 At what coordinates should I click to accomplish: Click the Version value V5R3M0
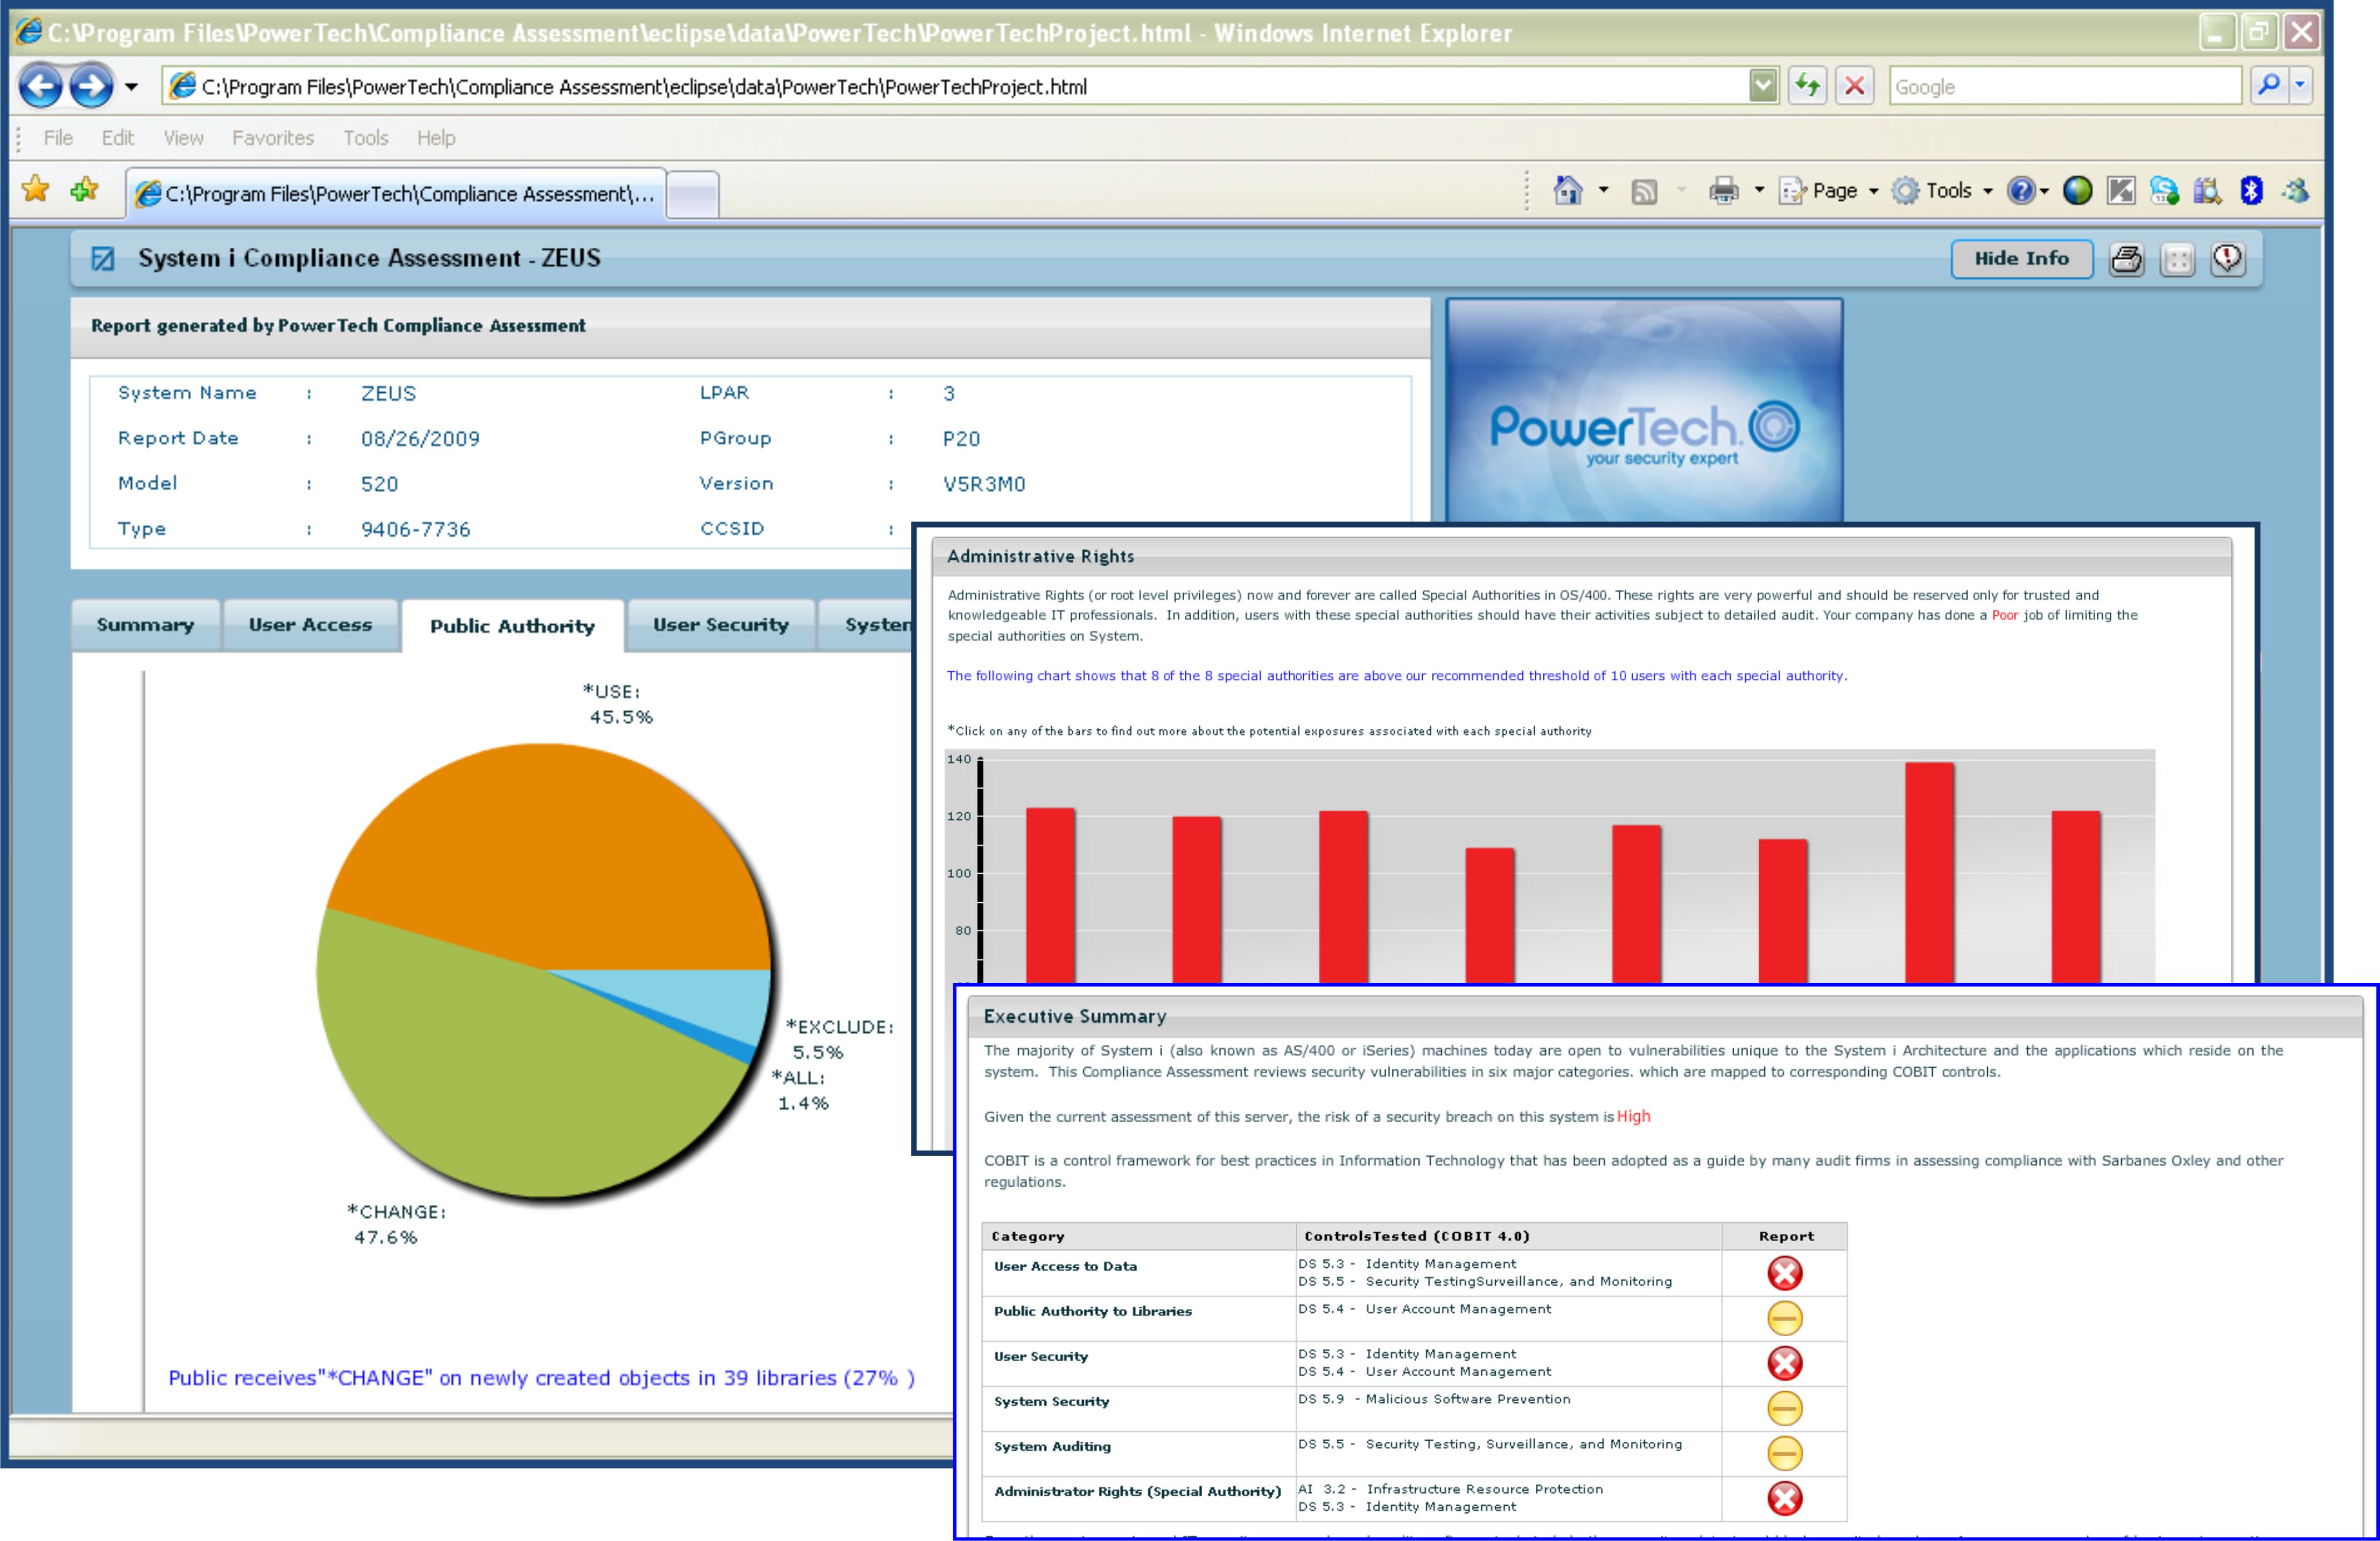click(984, 484)
